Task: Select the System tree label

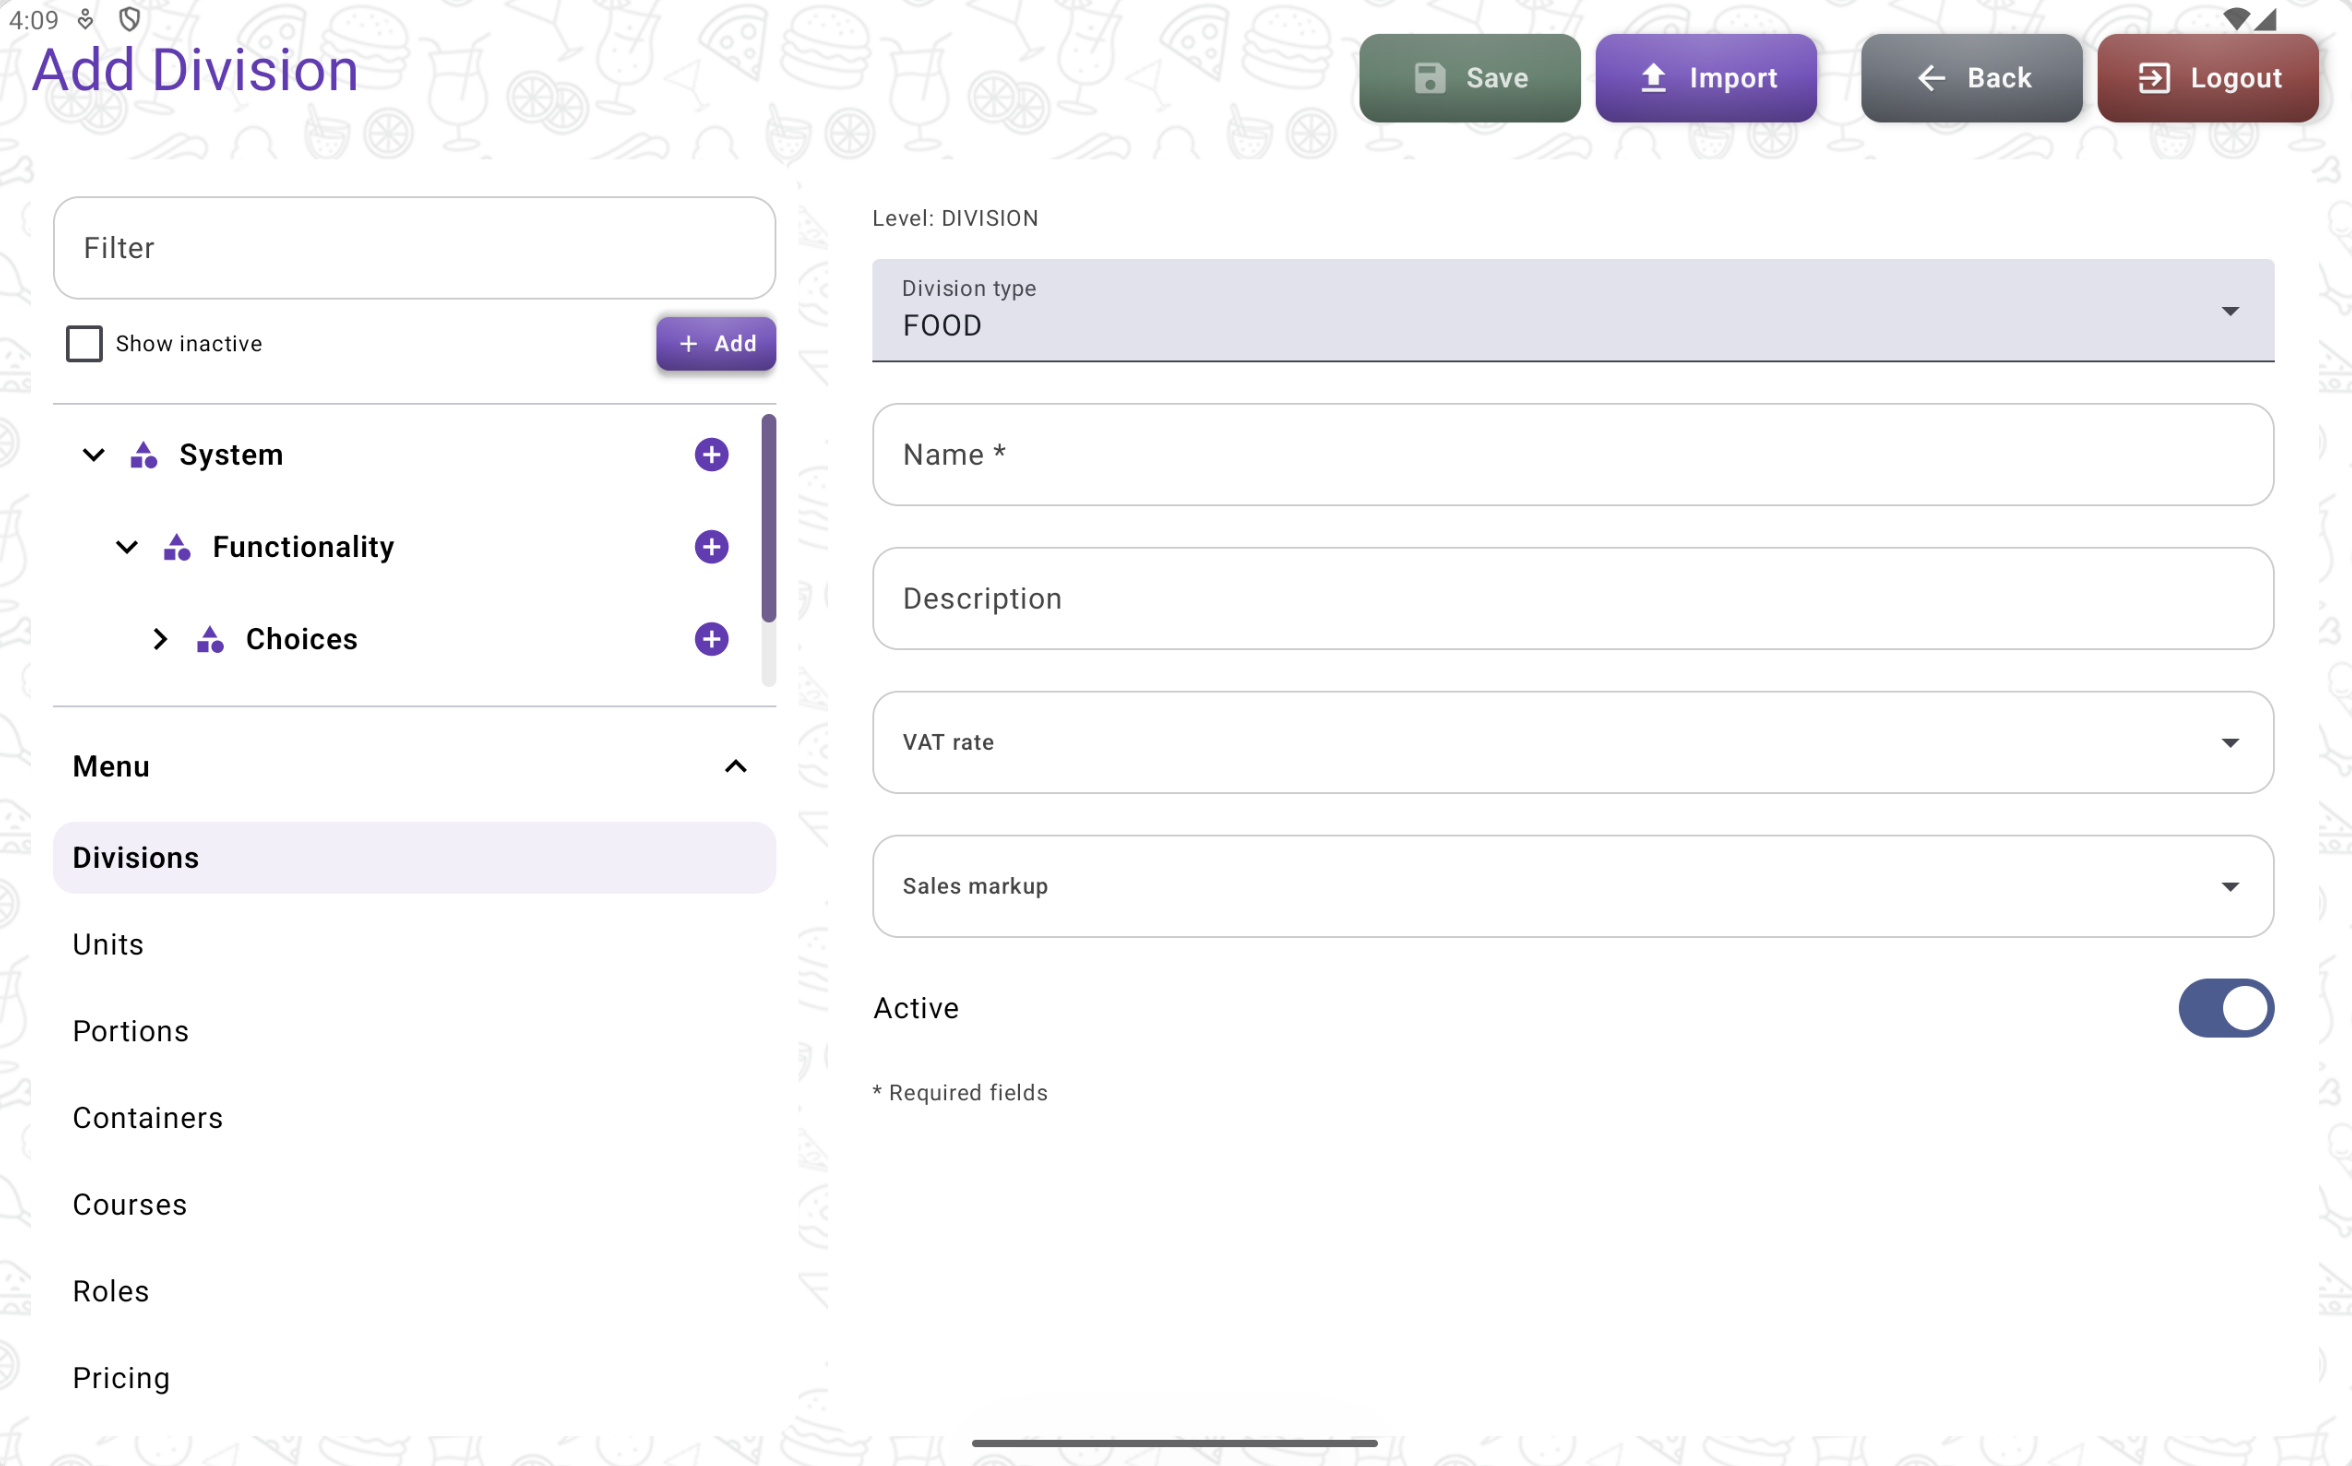Action: pyautogui.click(x=231, y=455)
